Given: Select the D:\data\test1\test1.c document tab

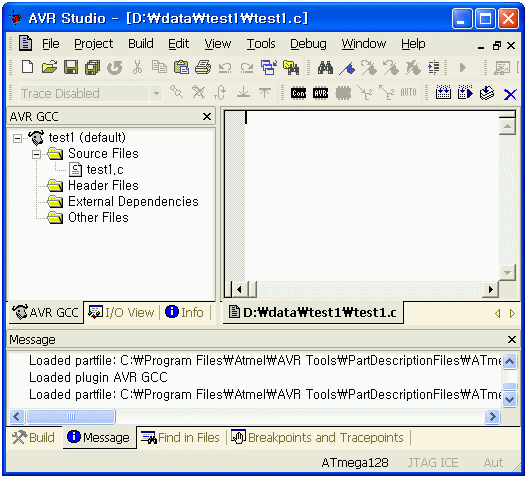Looking at the screenshot, I should 313,313.
